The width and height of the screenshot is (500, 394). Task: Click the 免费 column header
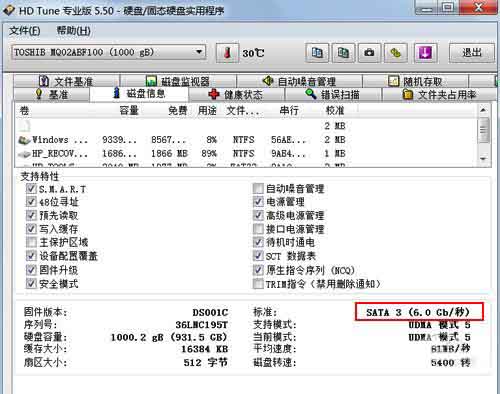click(x=177, y=110)
